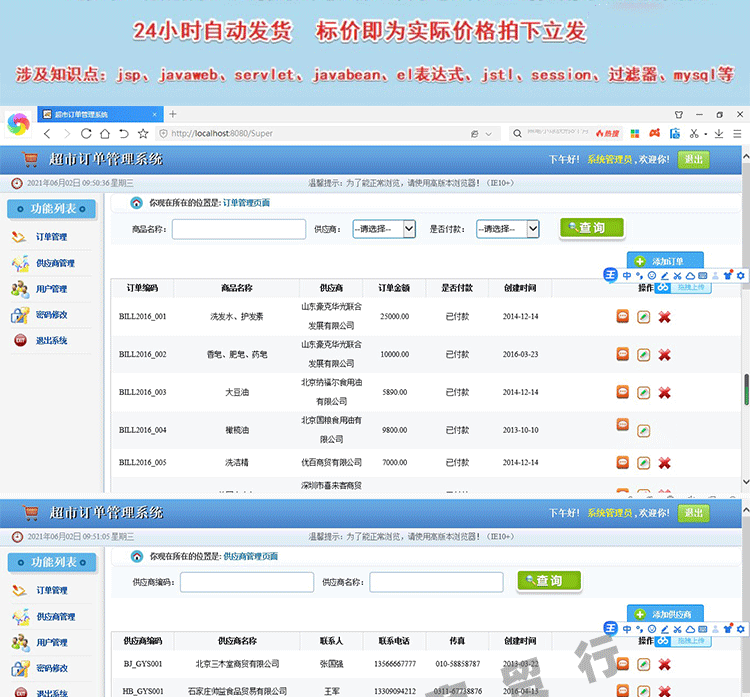This screenshot has width=750, height=697.
Task: Select 退出系统 in upper sidebar
Action: [51, 341]
